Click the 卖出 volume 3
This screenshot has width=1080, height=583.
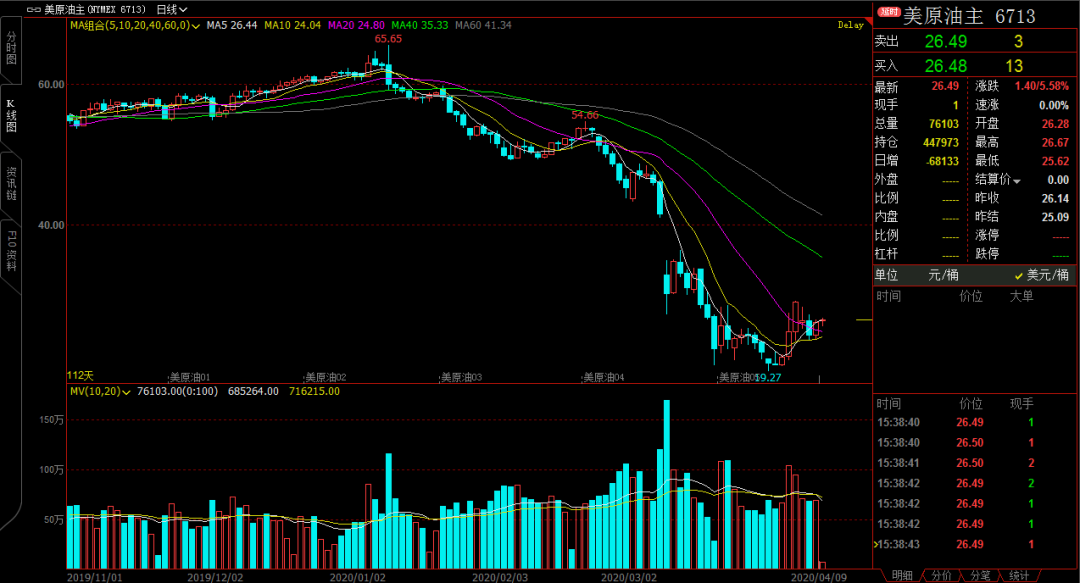click(1018, 41)
